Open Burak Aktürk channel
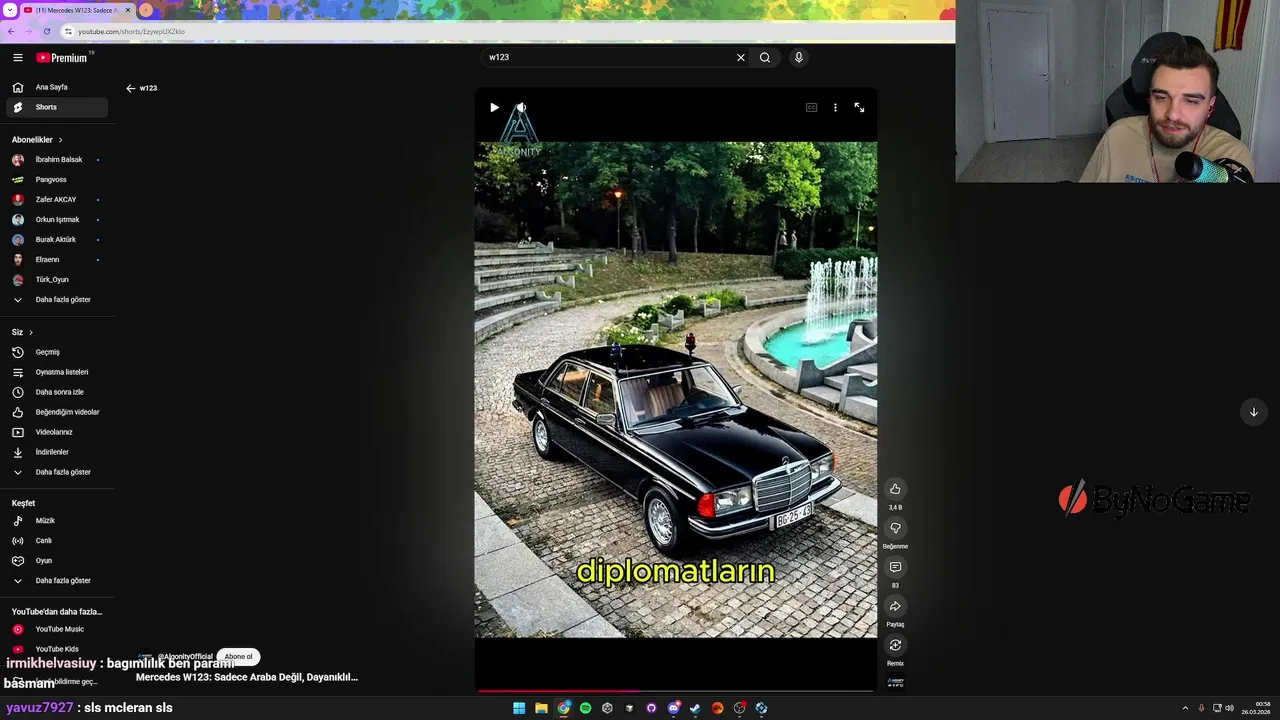Screen dimensions: 1280x720 coord(57,240)
